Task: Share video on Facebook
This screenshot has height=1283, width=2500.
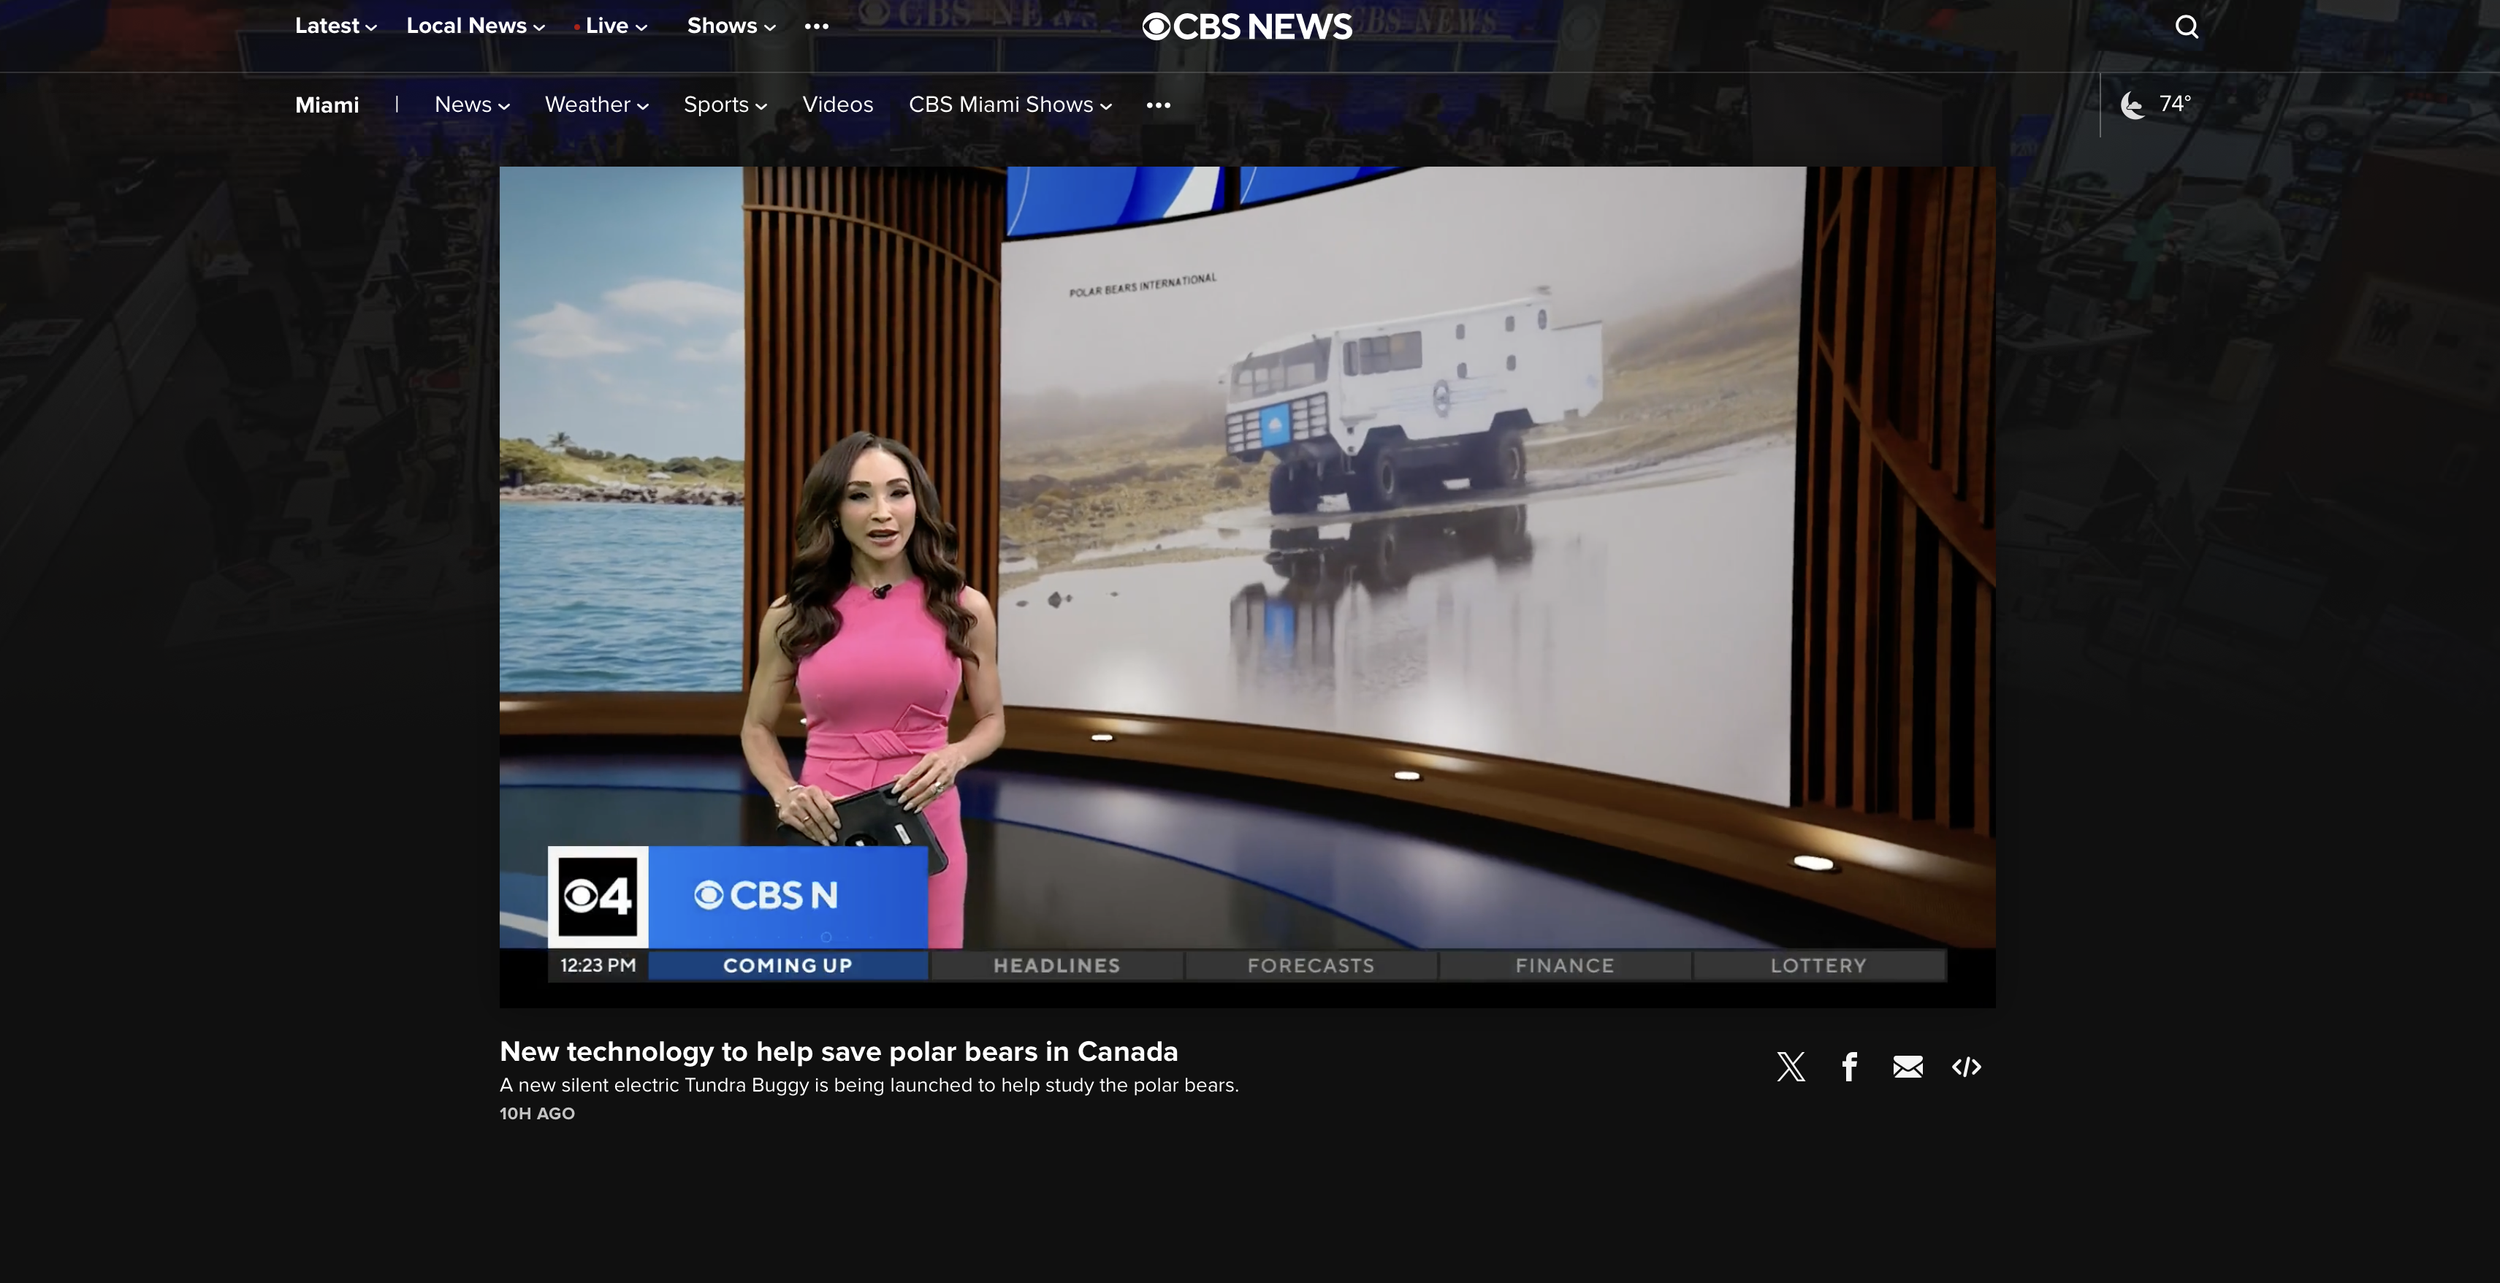Action: [x=1849, y=1067]
